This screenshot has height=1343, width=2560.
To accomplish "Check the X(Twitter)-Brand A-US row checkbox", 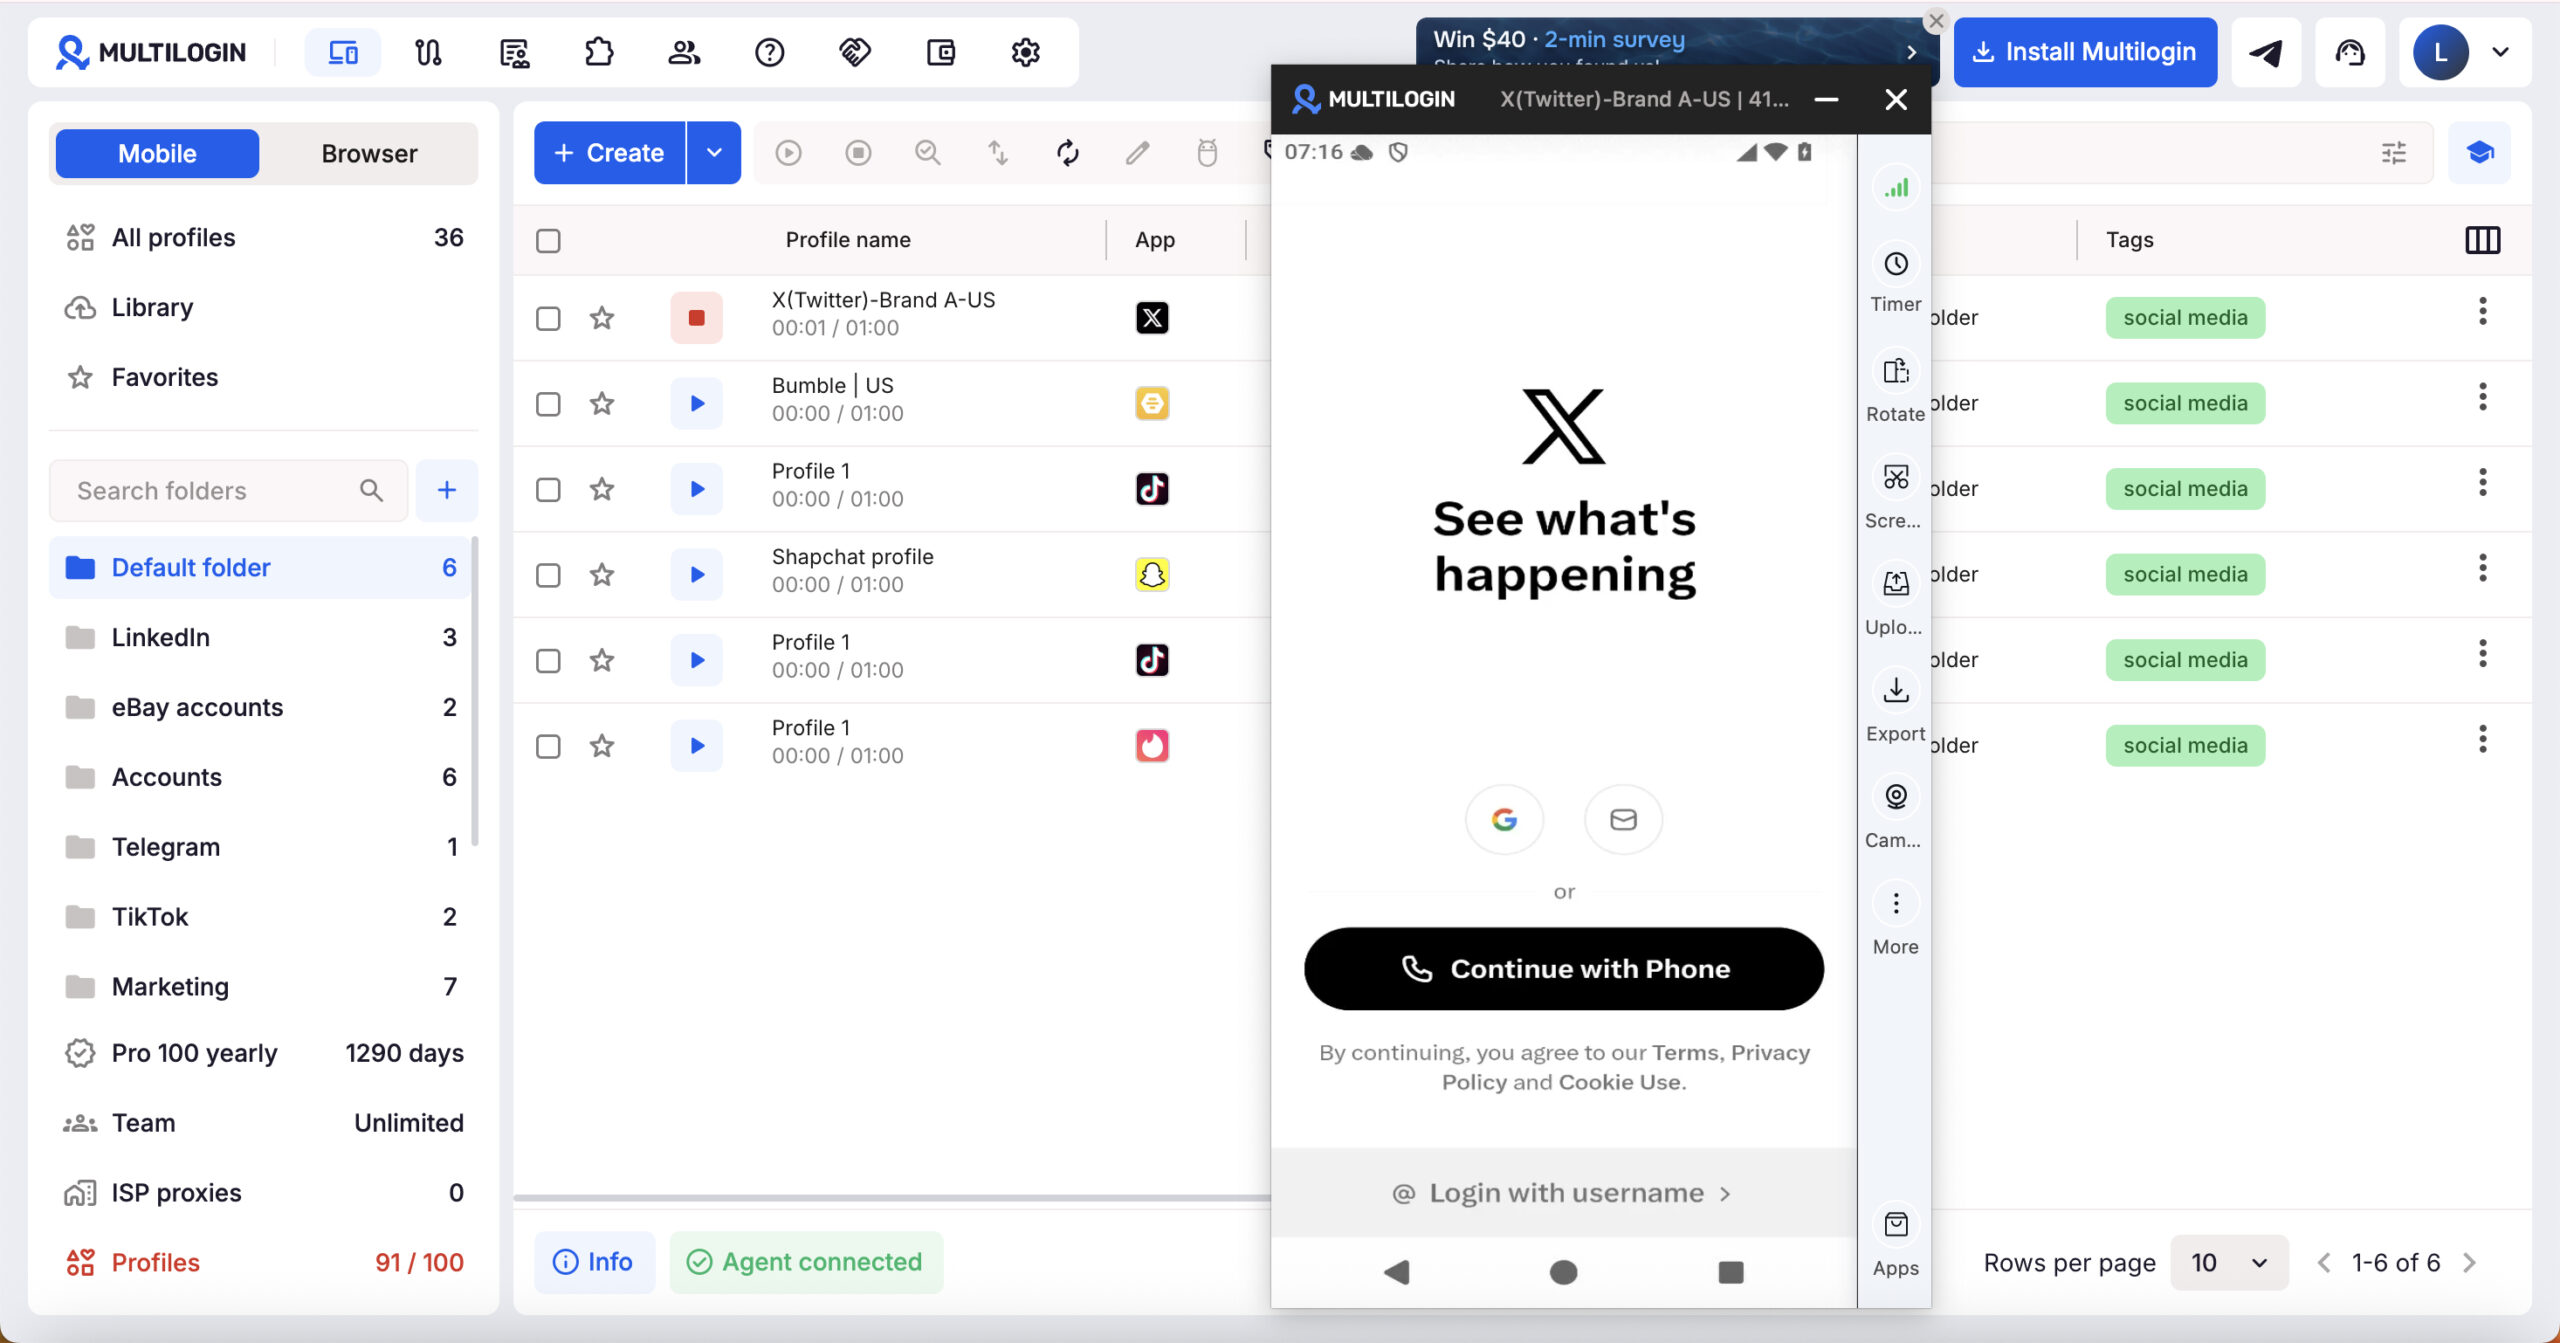I will pos(548,318).
